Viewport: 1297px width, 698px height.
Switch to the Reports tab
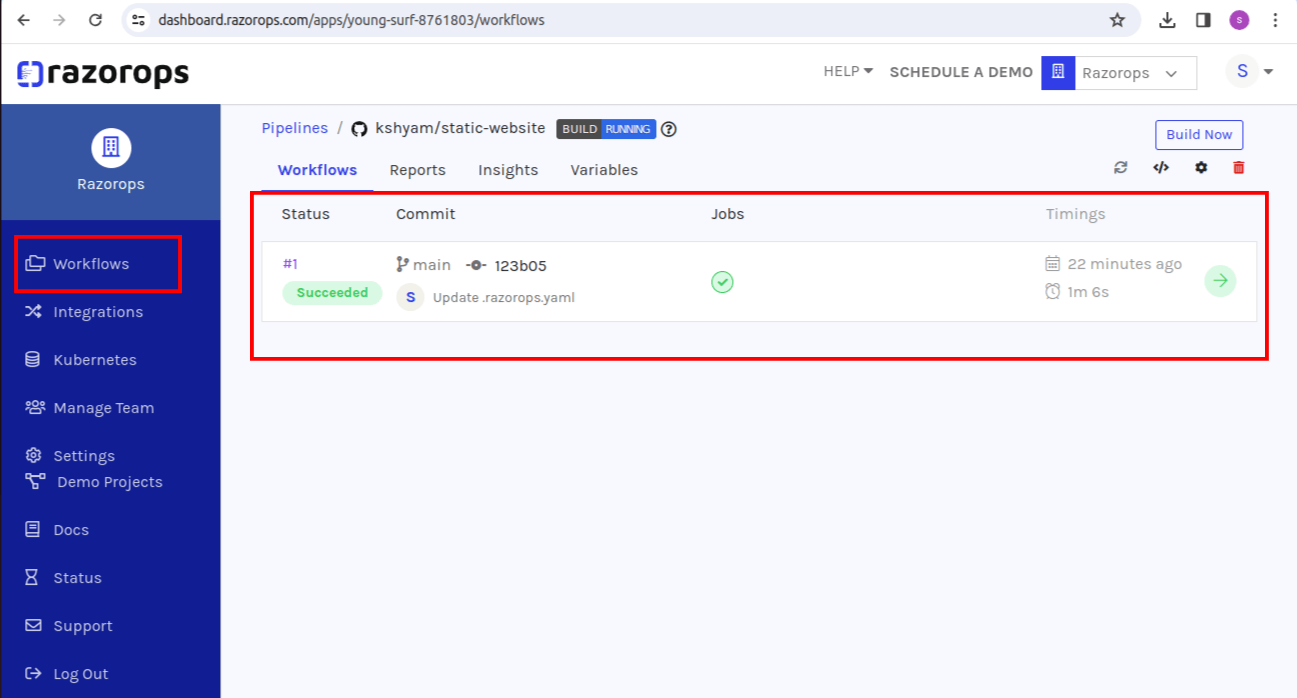[x=417, y=170]
